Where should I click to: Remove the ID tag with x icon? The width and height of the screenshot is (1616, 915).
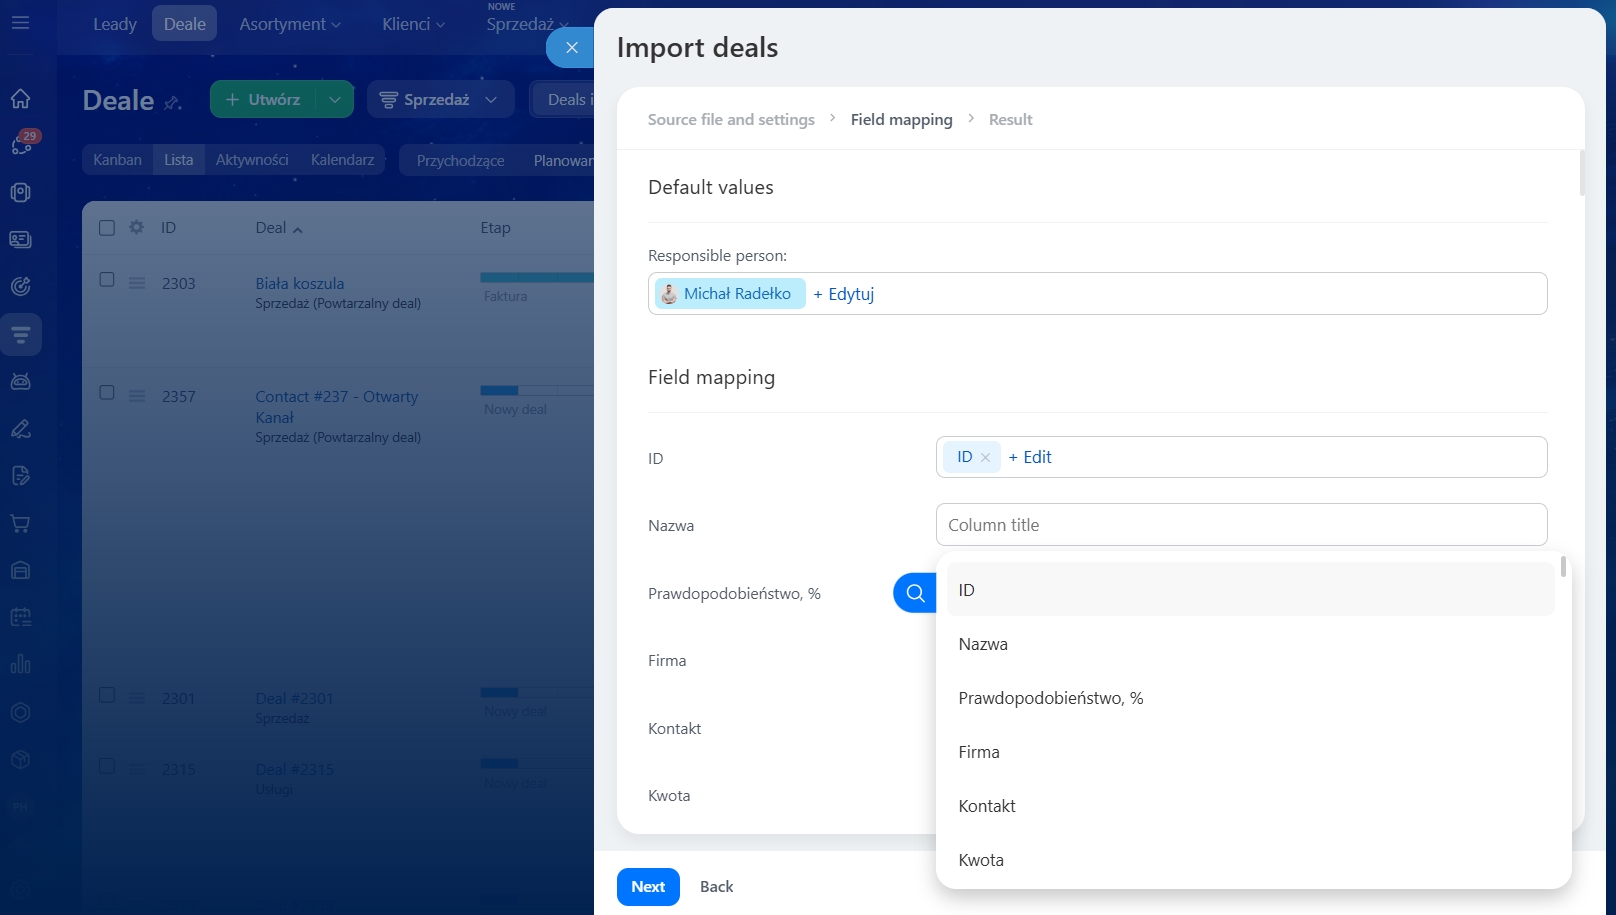[x=985, y=457]
